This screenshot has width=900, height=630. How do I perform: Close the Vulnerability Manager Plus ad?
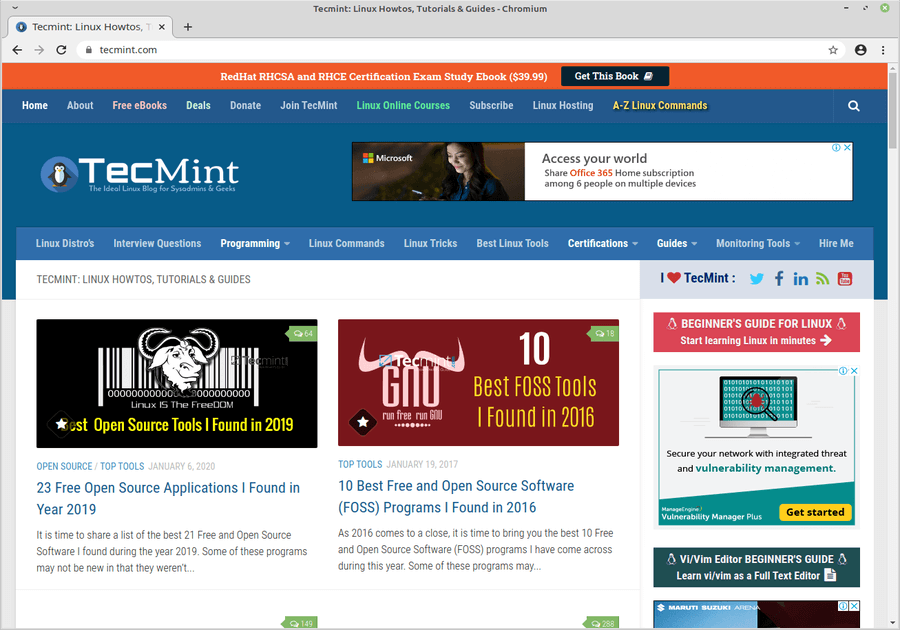[x=854, y=371]
